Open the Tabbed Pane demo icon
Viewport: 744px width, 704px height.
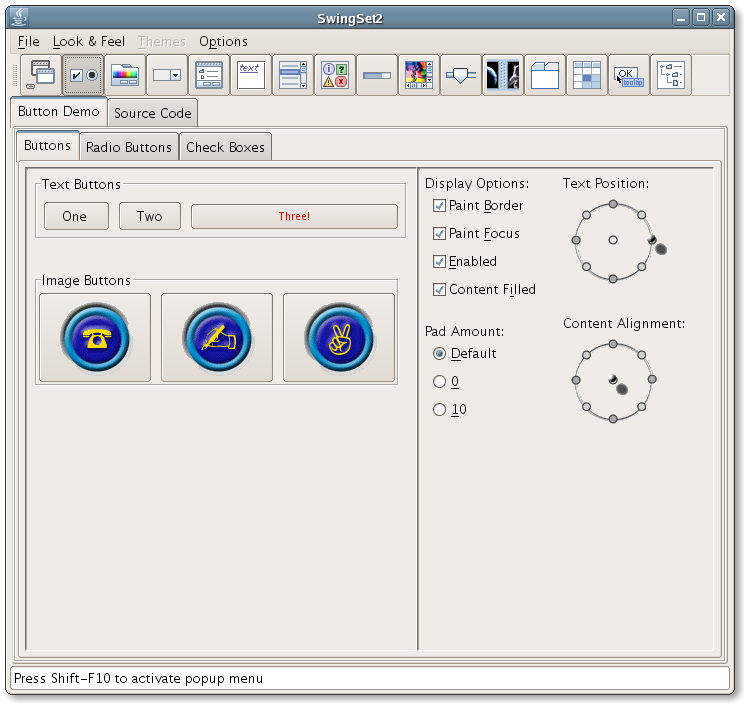544,75
